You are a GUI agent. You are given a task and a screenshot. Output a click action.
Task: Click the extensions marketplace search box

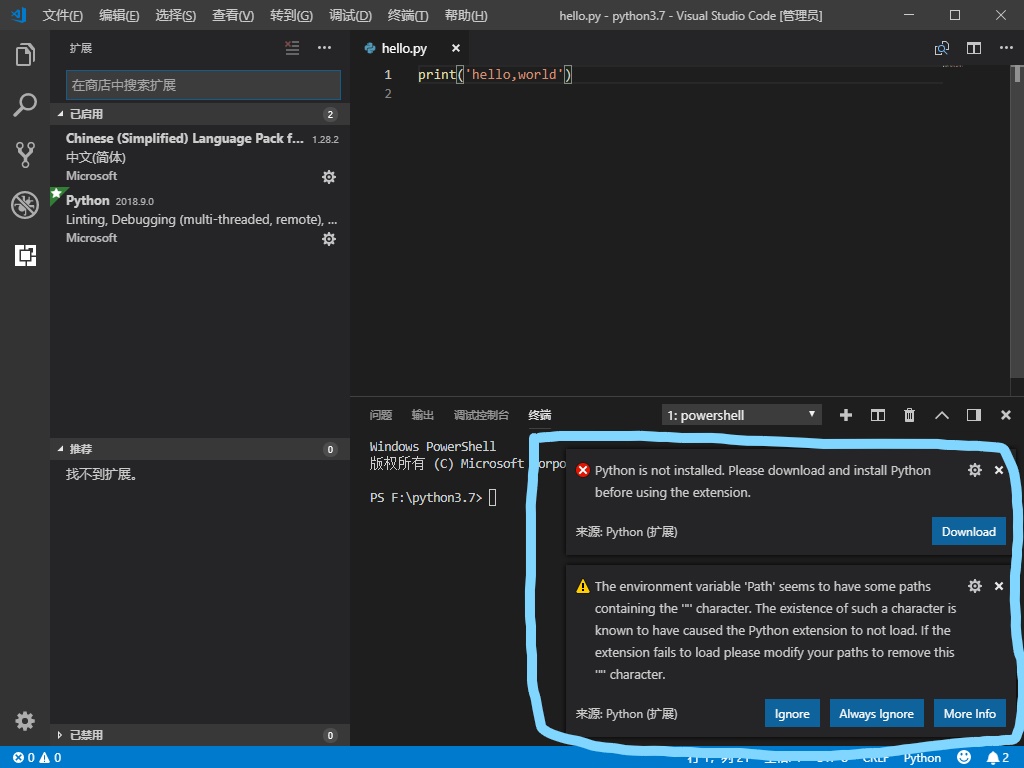203,85
